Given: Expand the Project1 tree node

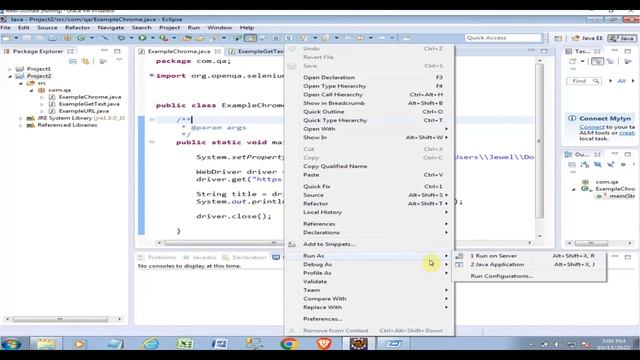Looking at the screenshot, I should point(10,69).
